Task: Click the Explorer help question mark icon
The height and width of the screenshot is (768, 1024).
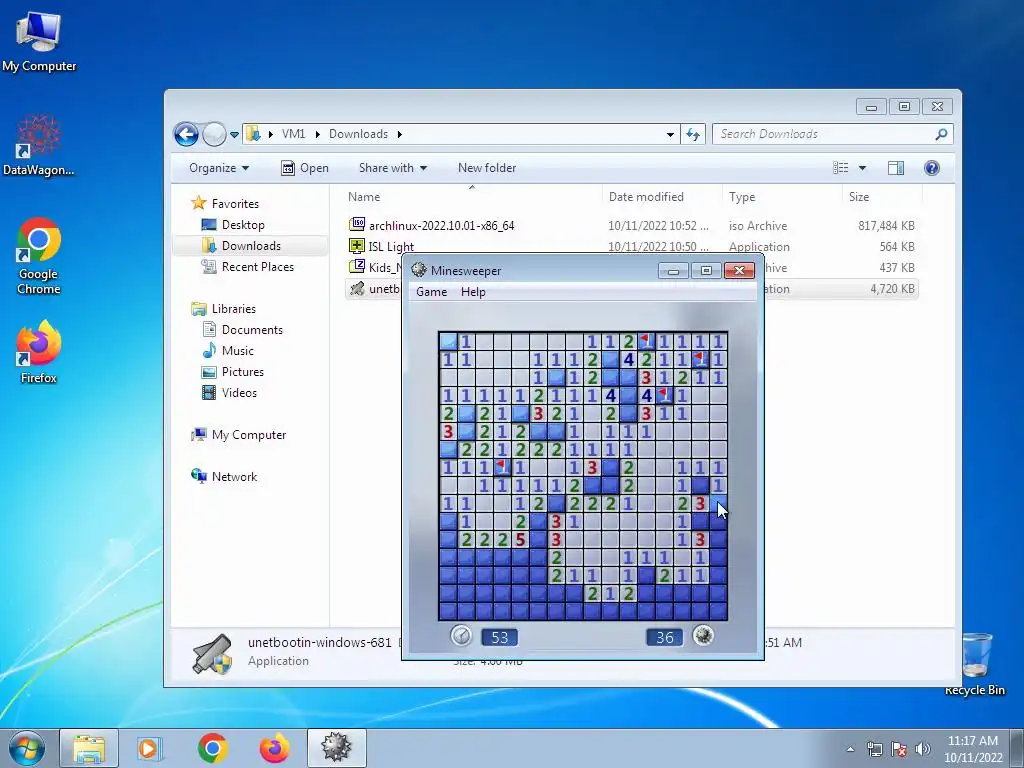Action: tap(932, 168)
